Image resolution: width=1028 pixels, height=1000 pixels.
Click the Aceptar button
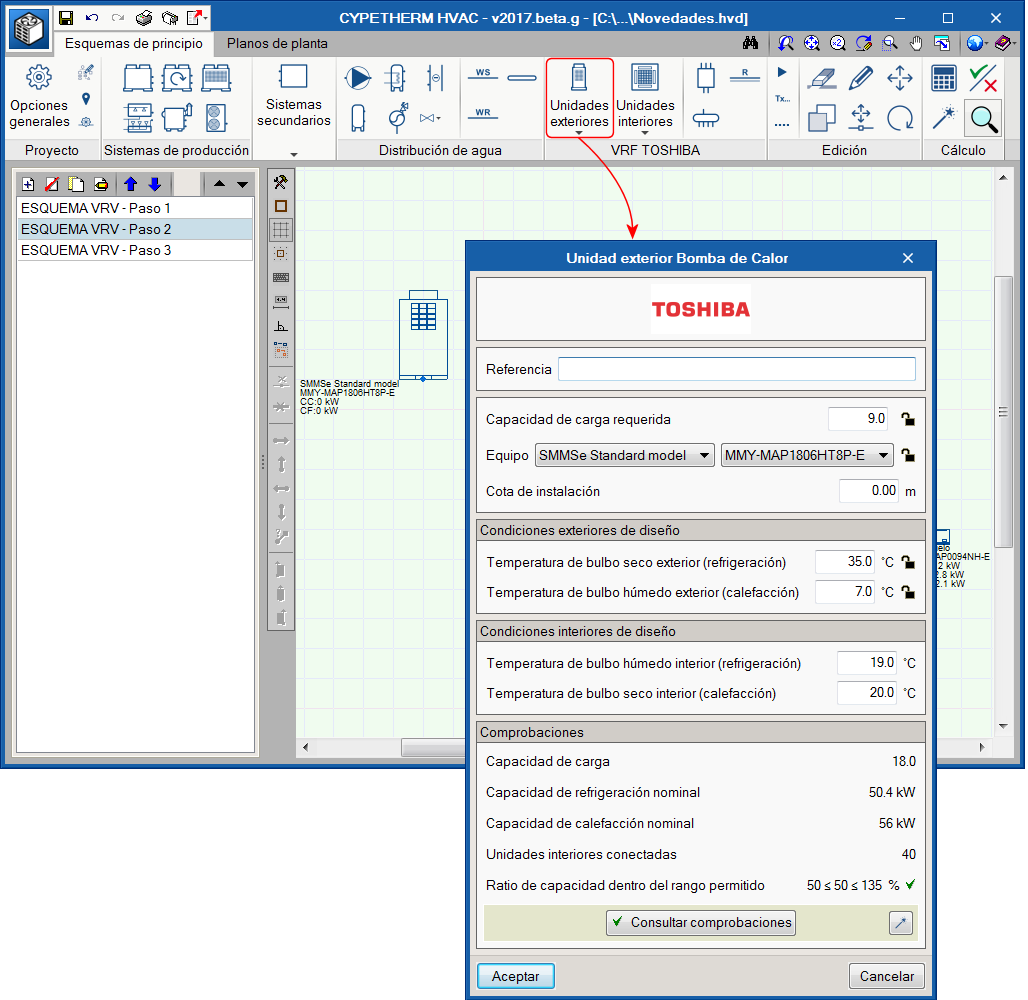516,976
